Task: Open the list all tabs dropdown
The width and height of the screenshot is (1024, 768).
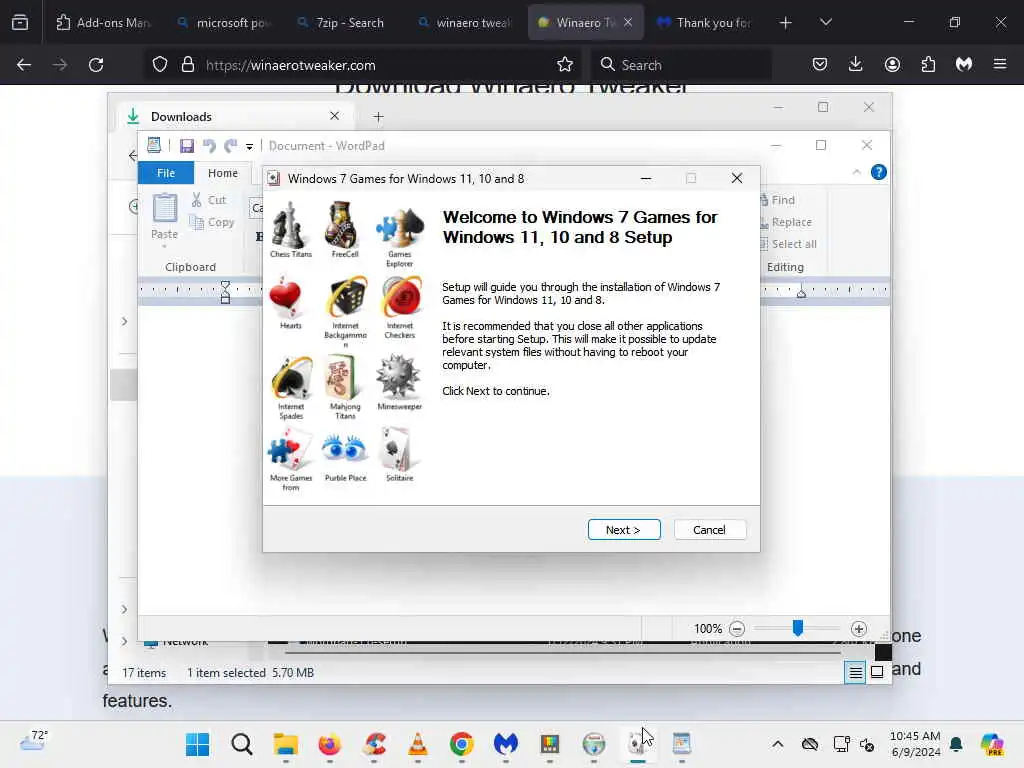Action: [826, 23]
